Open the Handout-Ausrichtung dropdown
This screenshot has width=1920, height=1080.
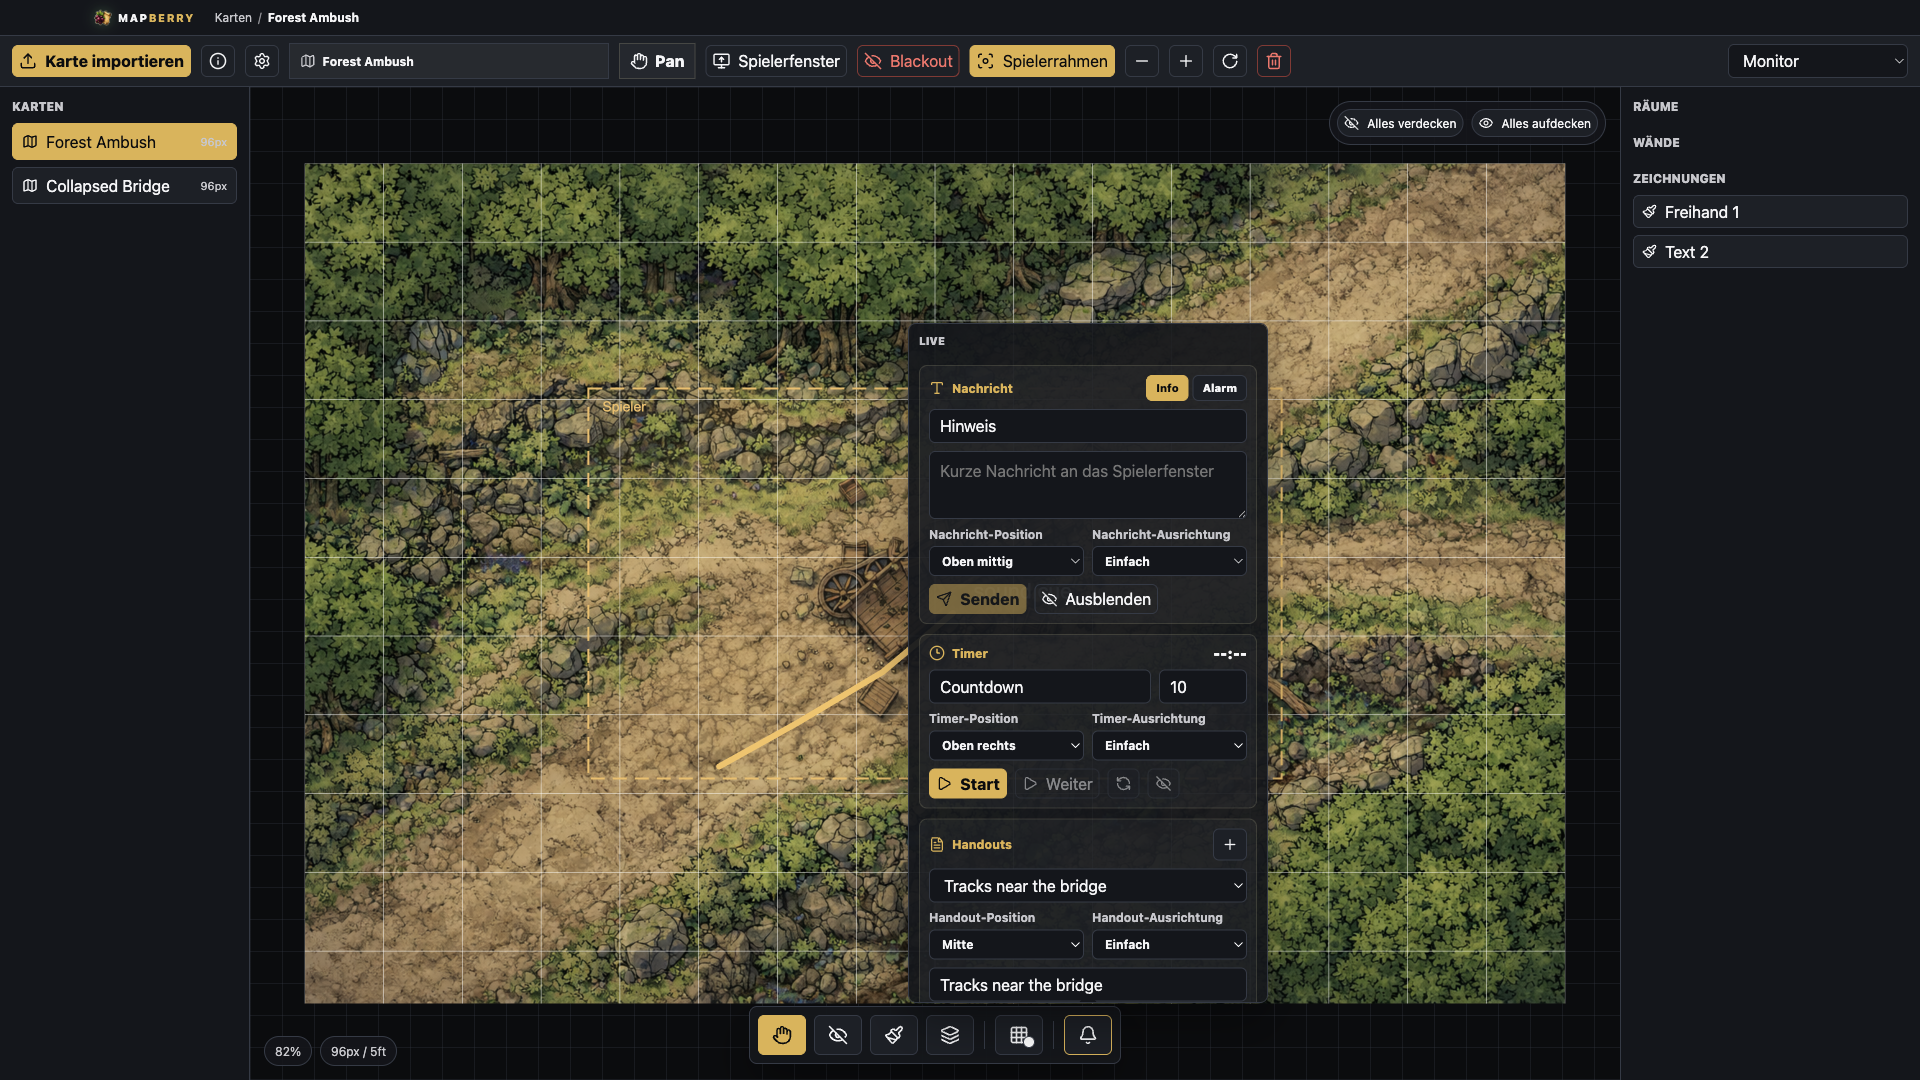click(x=1169, y=944)
